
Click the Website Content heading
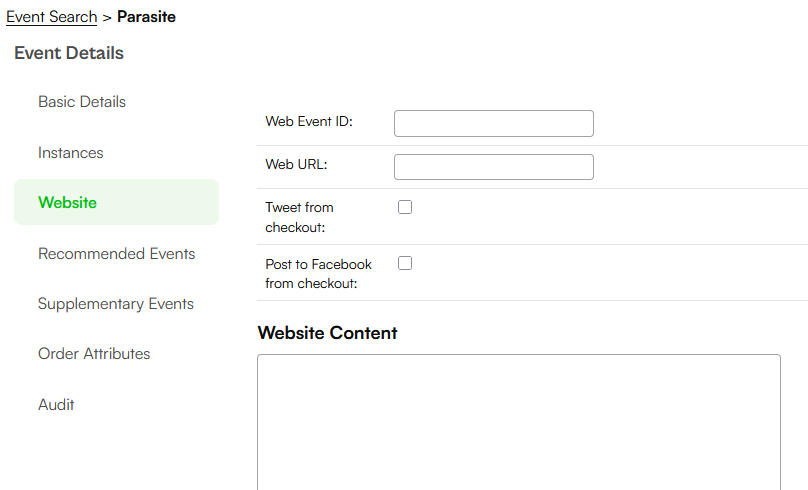tap(328, 333)
